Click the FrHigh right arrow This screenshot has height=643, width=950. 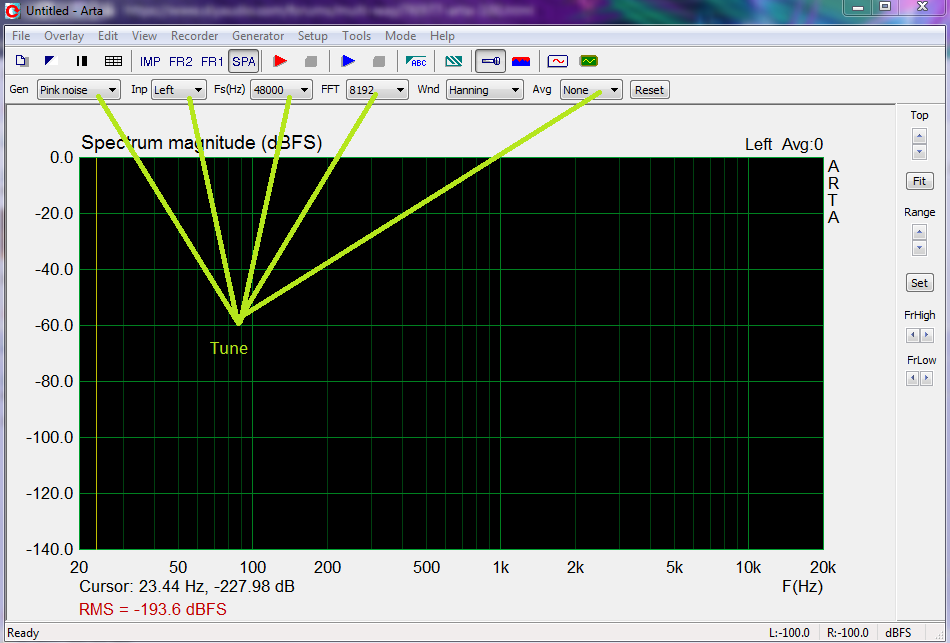pyautogui.click(x=926, y=335)
